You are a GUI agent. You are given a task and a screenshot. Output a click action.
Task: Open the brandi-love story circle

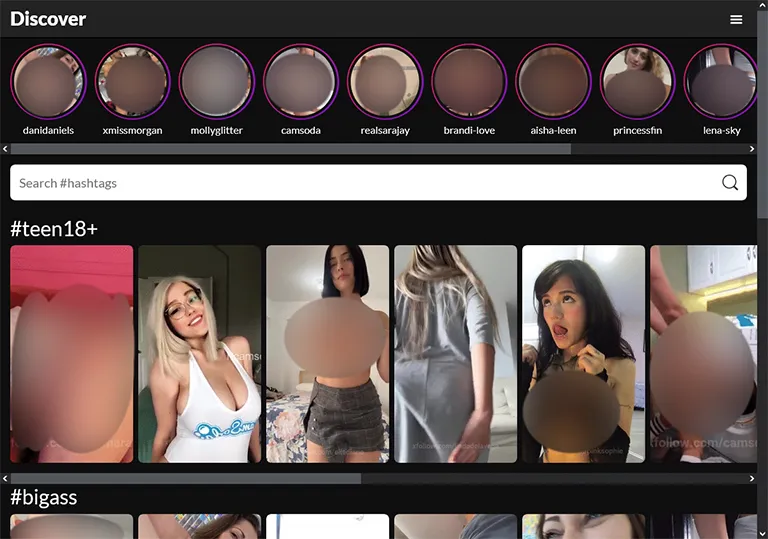coord(469,82)
